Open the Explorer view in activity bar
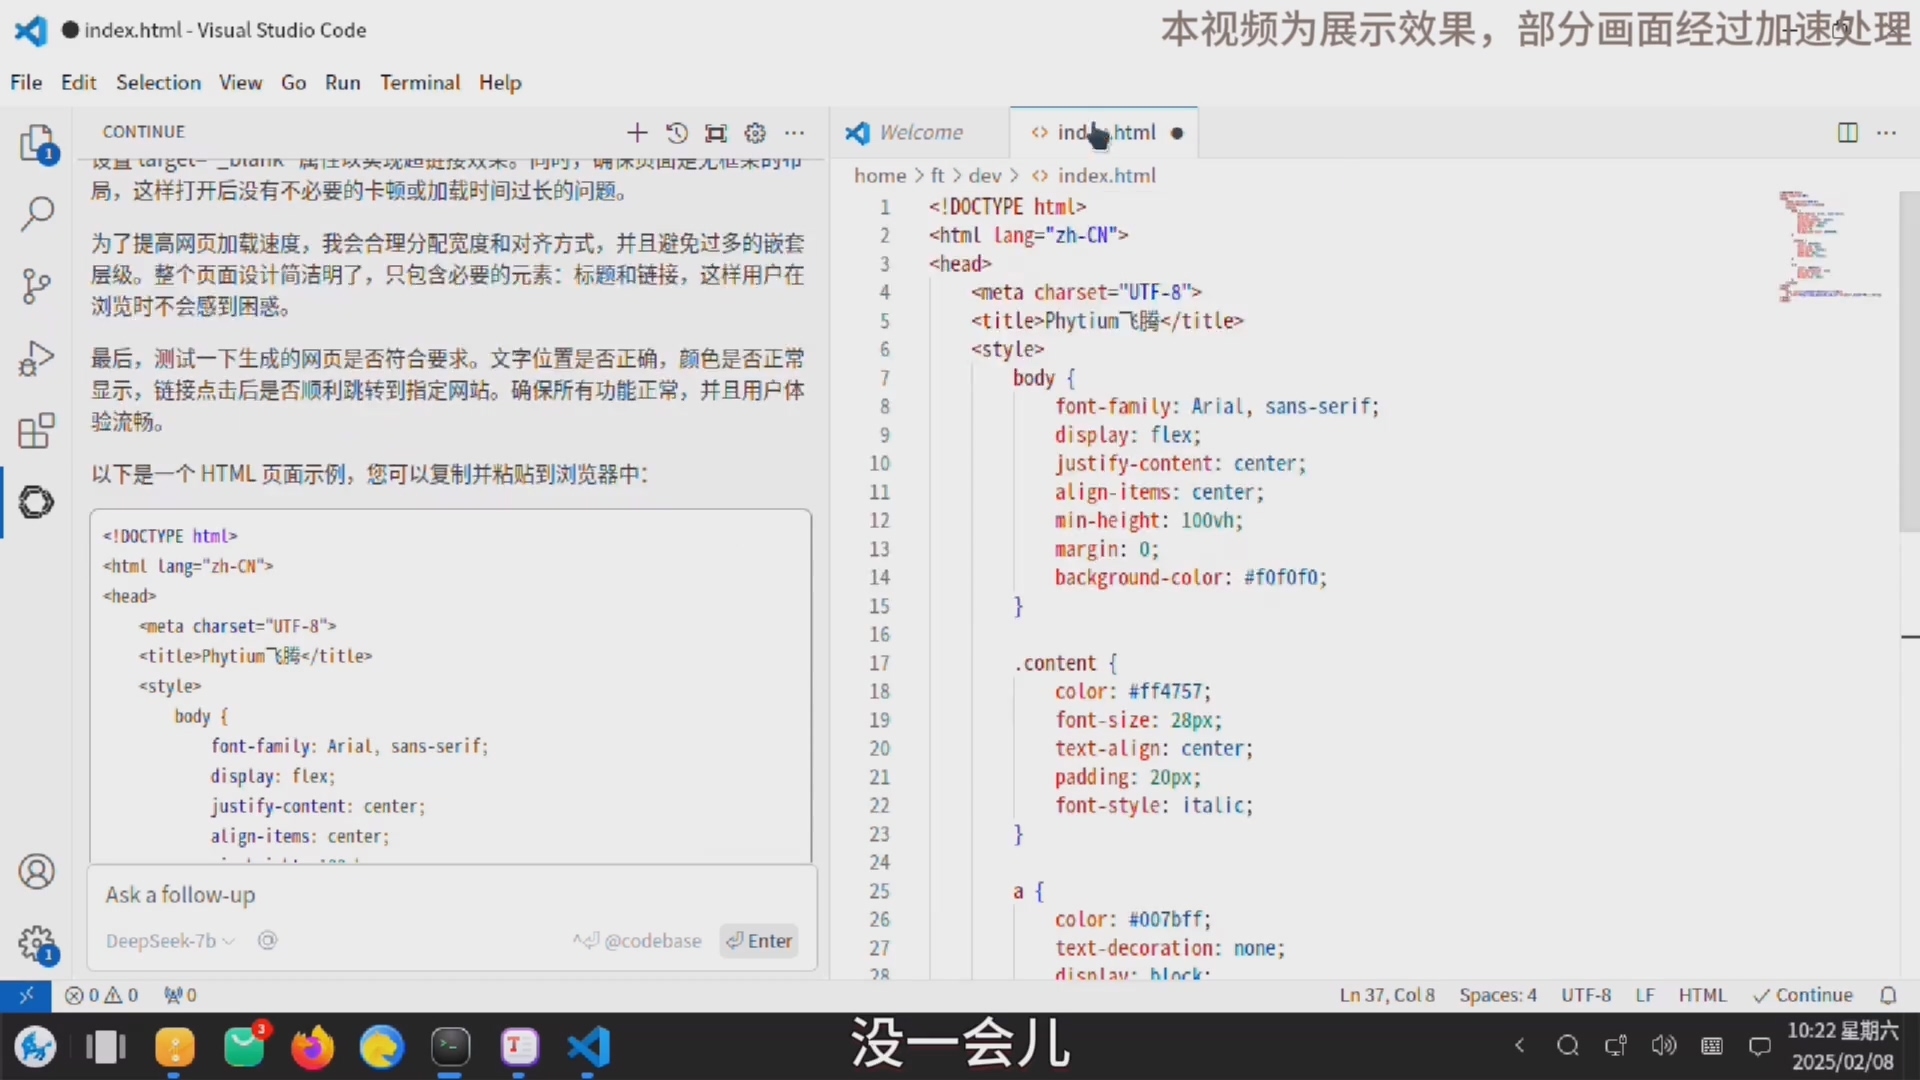The height and width of the screenshot is (1080, 1920). coord(37,143)
